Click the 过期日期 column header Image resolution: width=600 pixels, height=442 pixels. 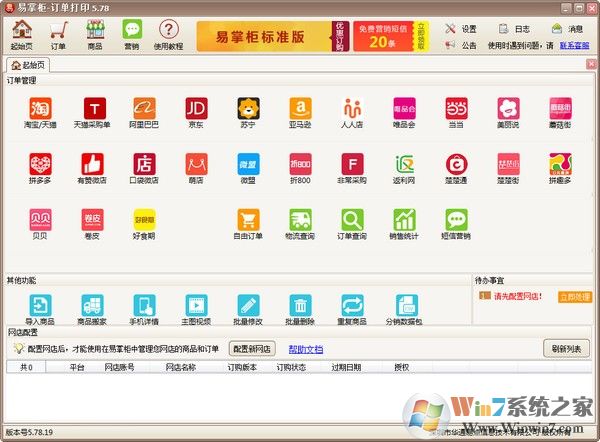pos(346,367)
